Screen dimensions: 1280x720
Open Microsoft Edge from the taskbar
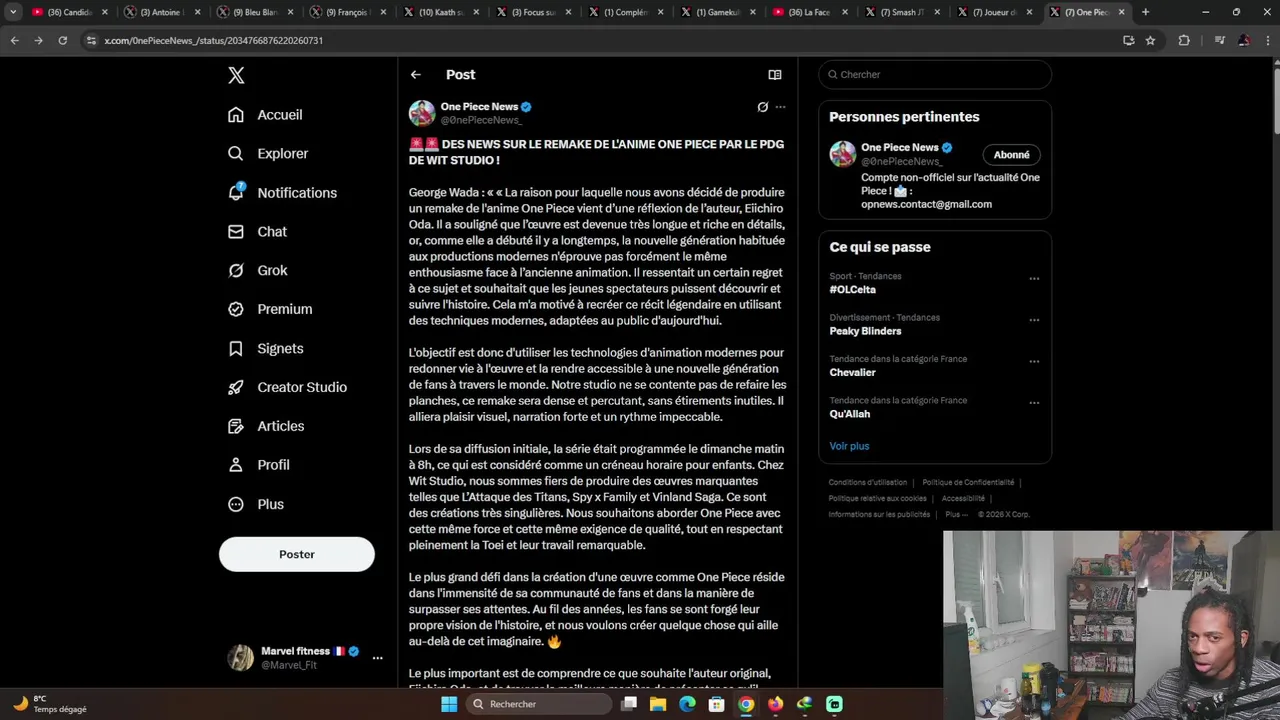click(687, 704)
